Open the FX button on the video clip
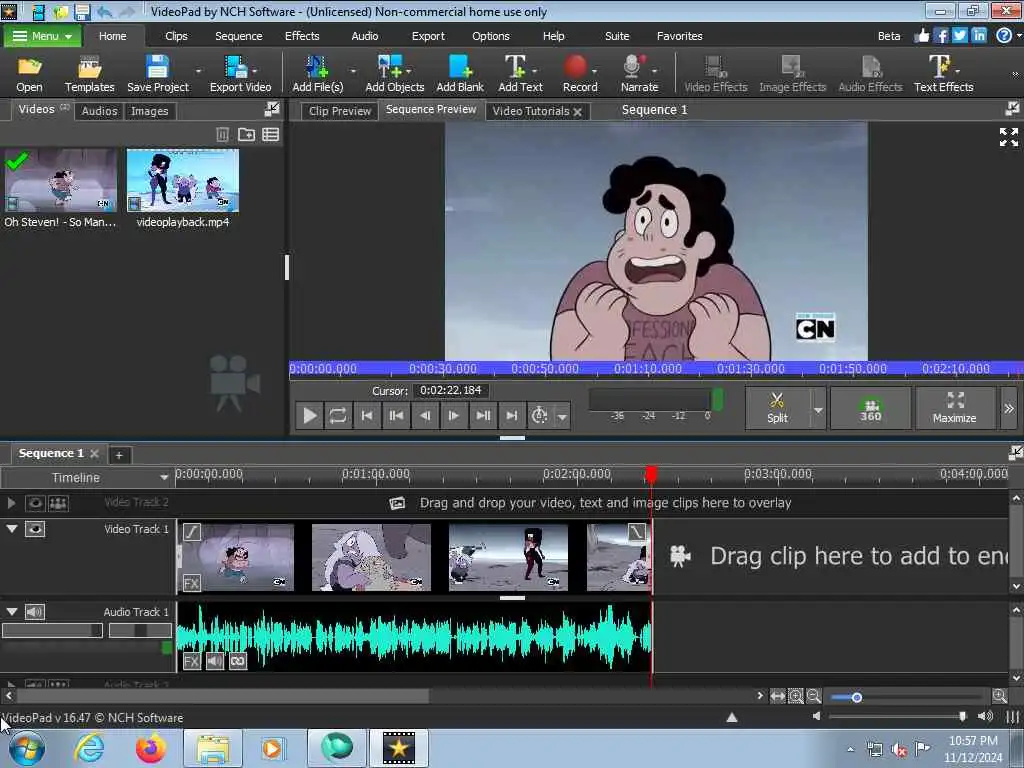The width and height of the screenshot is (1024, 768). pyautogui.click(x=191, y=583)
